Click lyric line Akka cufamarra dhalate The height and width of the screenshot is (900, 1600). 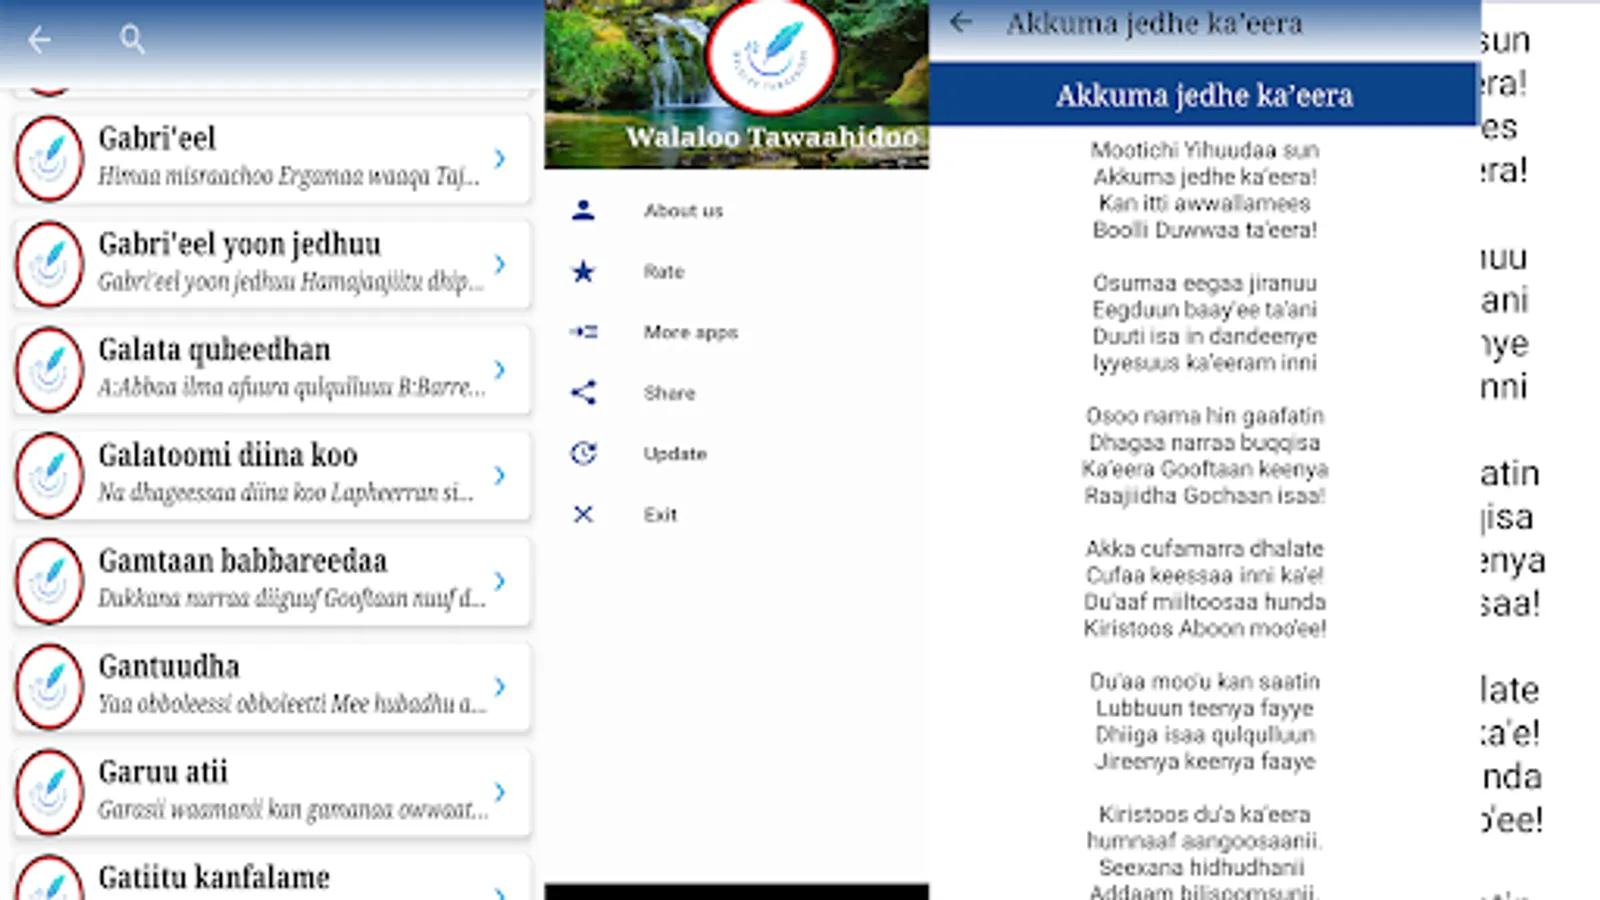point(1205,549)
